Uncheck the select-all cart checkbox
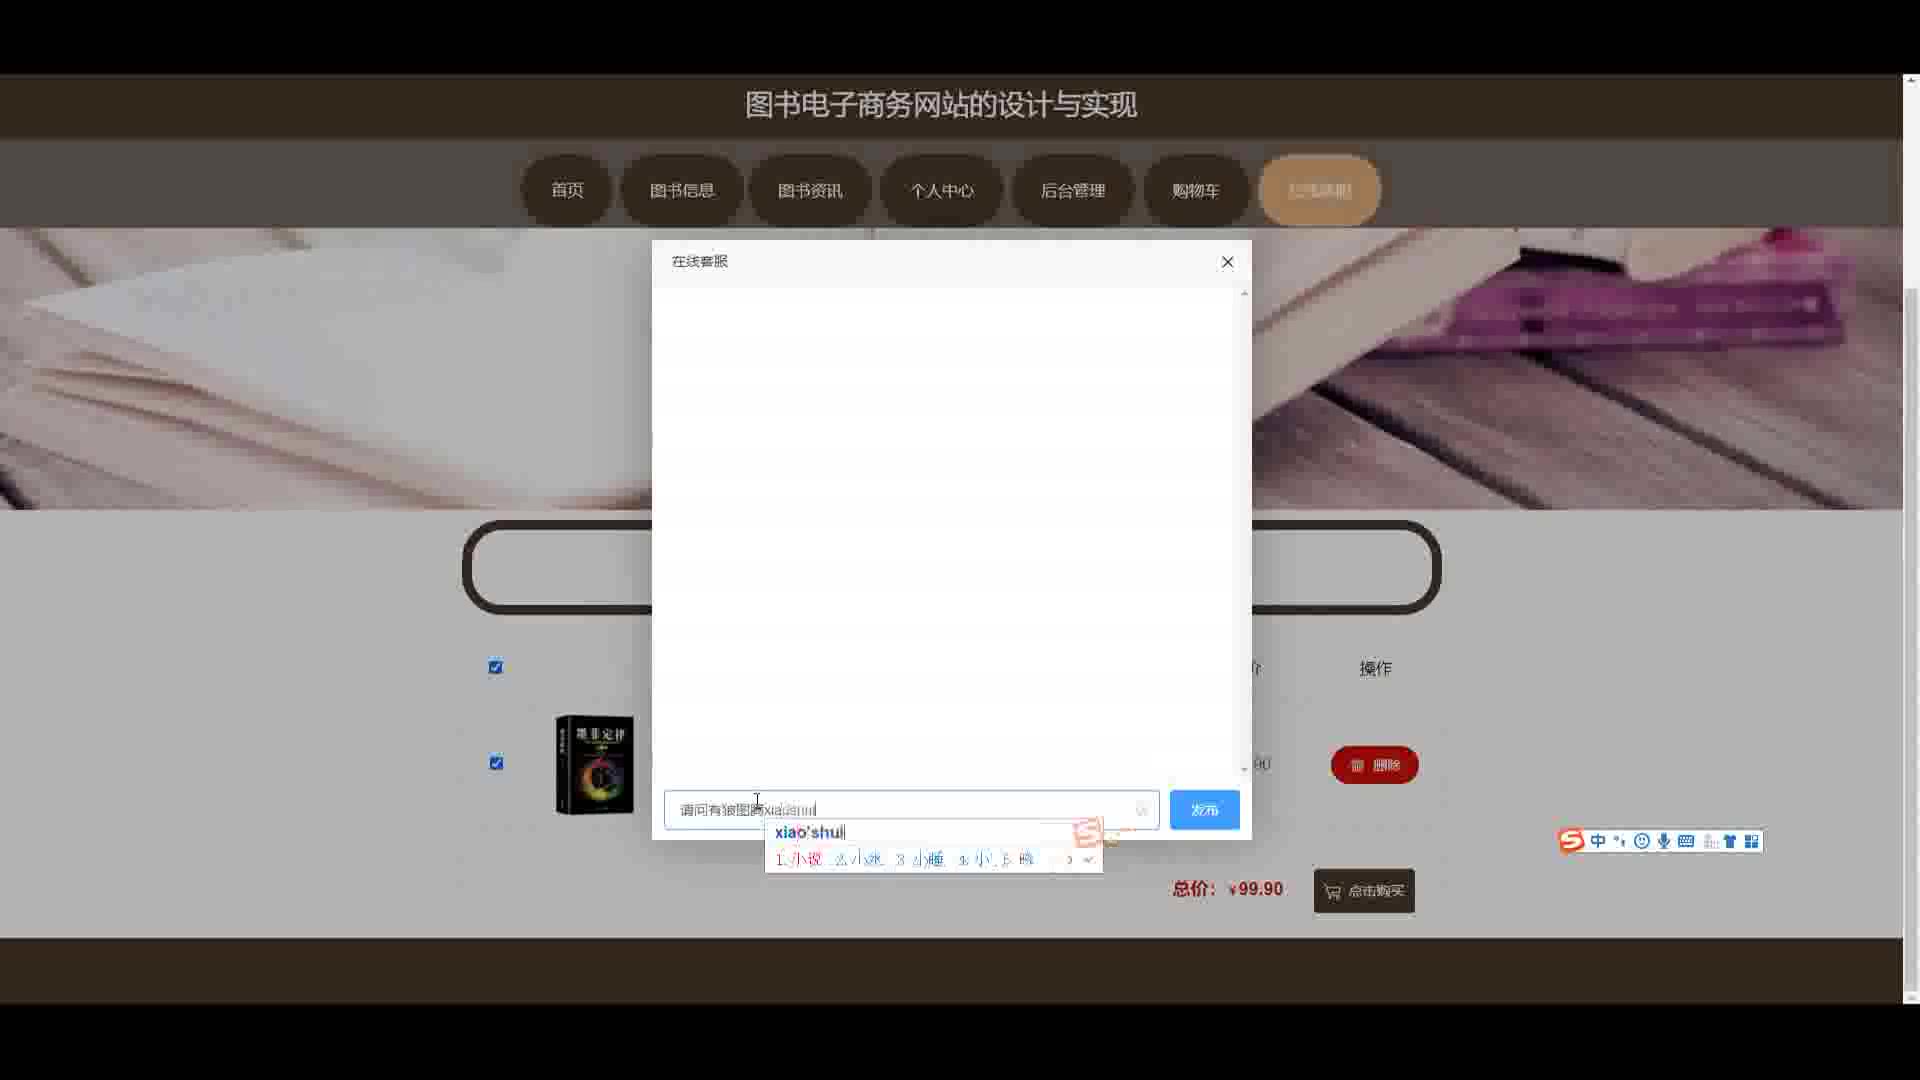The height and width of the screenshot is (1080, 1920). click(496, 667)
